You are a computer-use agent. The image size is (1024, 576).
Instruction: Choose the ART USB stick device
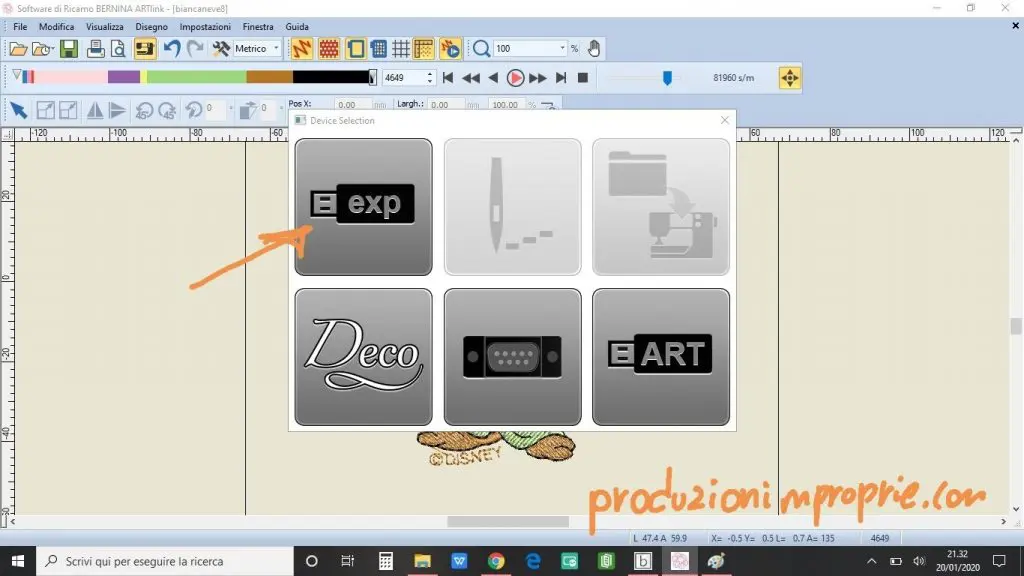(x=661, y=357)
